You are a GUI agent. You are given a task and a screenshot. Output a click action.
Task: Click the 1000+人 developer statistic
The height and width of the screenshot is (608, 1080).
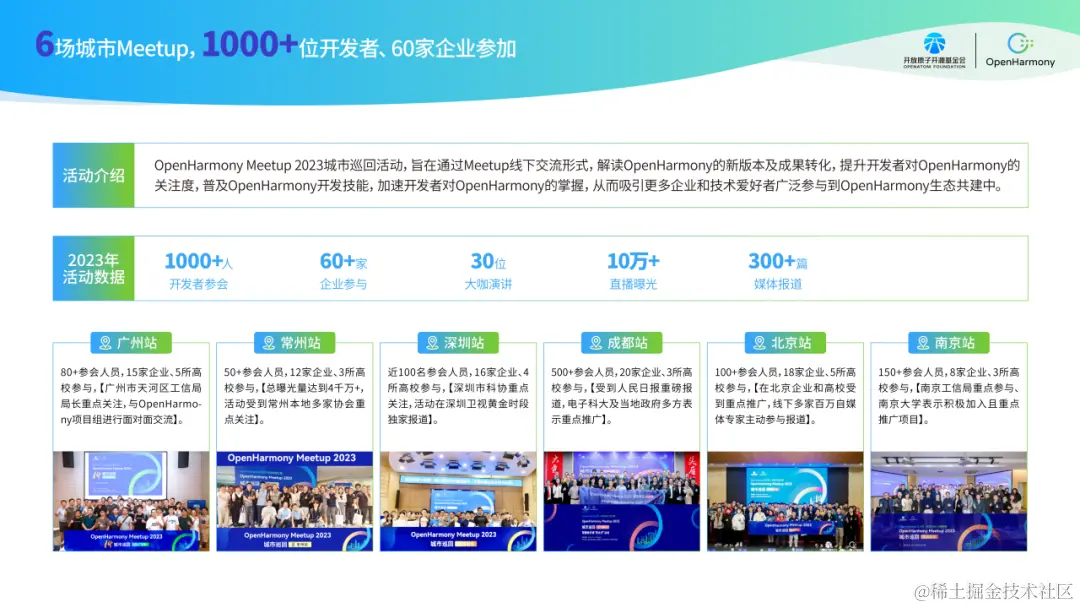pos(198,262)
